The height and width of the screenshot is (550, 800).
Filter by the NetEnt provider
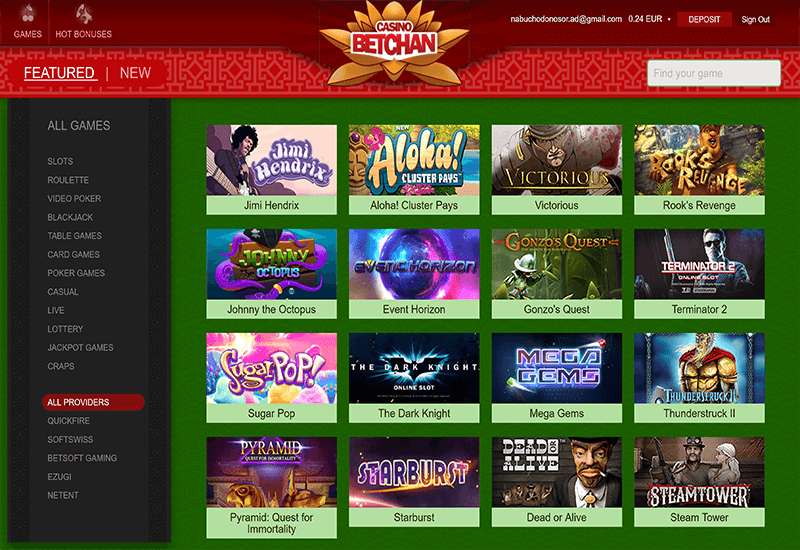point(63,495)
